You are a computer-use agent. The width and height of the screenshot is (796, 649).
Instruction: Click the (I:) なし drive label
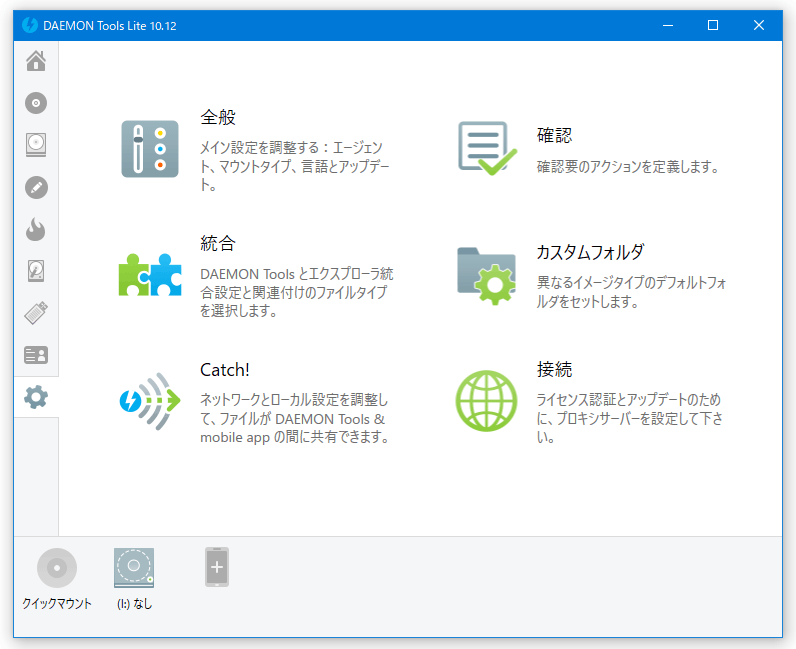click(x=135, y=604)
